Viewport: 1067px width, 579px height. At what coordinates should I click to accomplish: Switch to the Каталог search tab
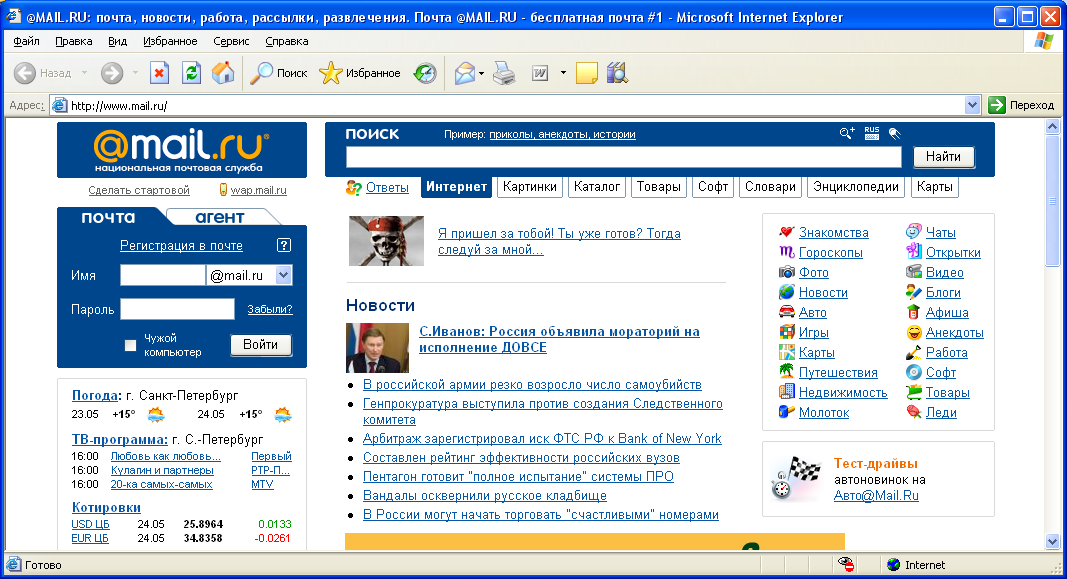point(597,187)
